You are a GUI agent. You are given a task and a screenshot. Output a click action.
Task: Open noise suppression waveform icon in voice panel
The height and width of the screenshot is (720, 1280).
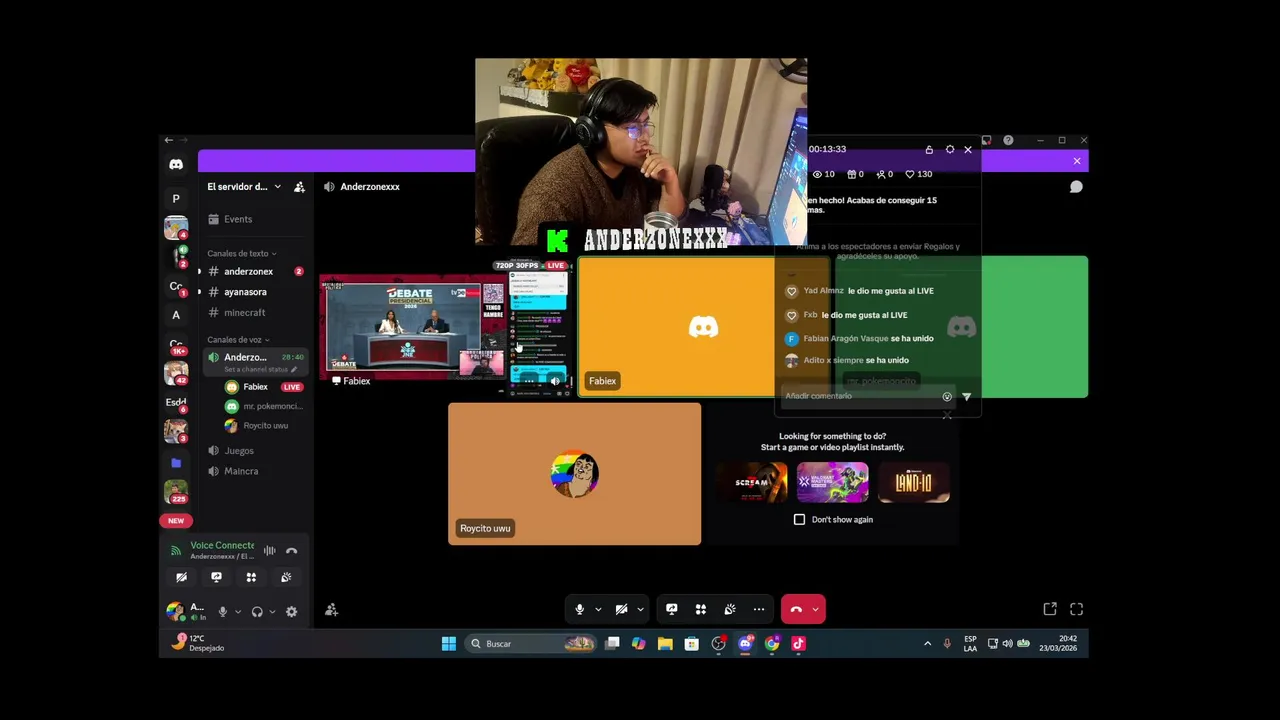[x=269, y=551]
